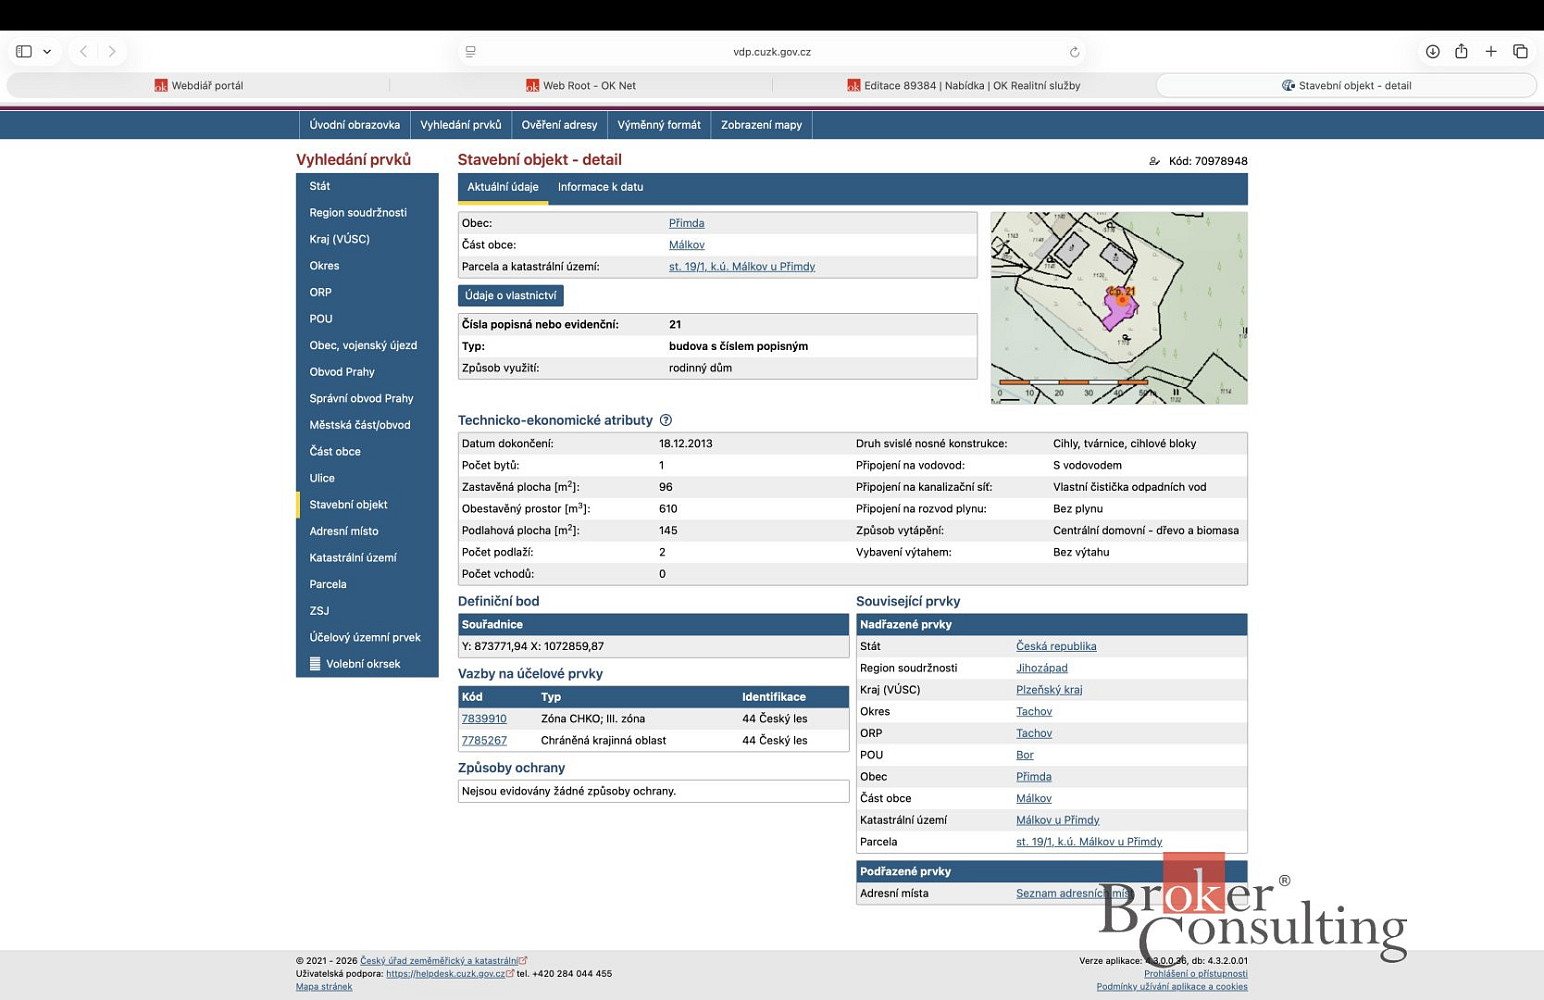The width and height of the screenshot is (1544, 1000).
Task: Click the help icon beside Technicko-ekonomické atributy
Action: (x=666, y=420)
